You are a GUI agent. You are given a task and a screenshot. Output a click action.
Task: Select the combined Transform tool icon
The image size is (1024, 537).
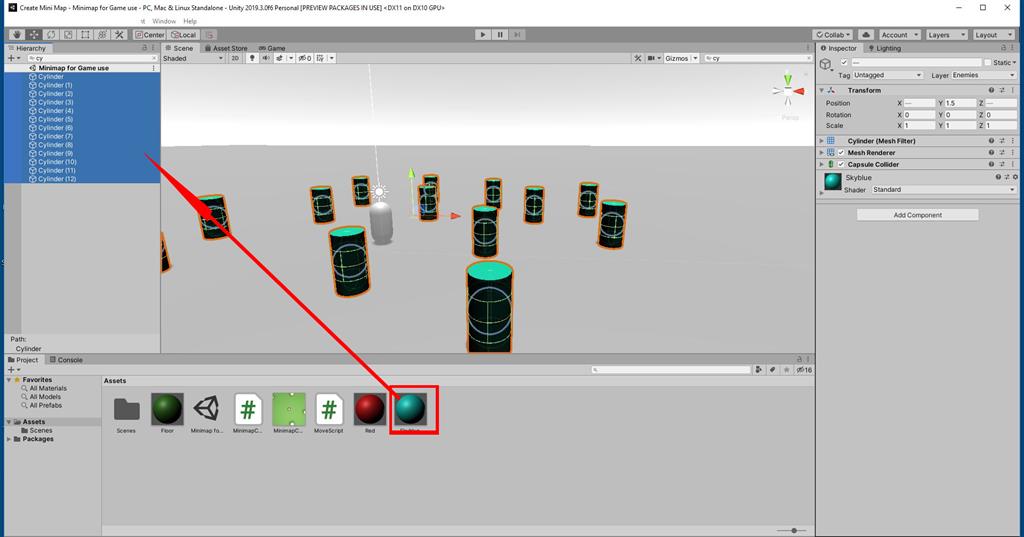pyautogui.click(x=102, y=35)
